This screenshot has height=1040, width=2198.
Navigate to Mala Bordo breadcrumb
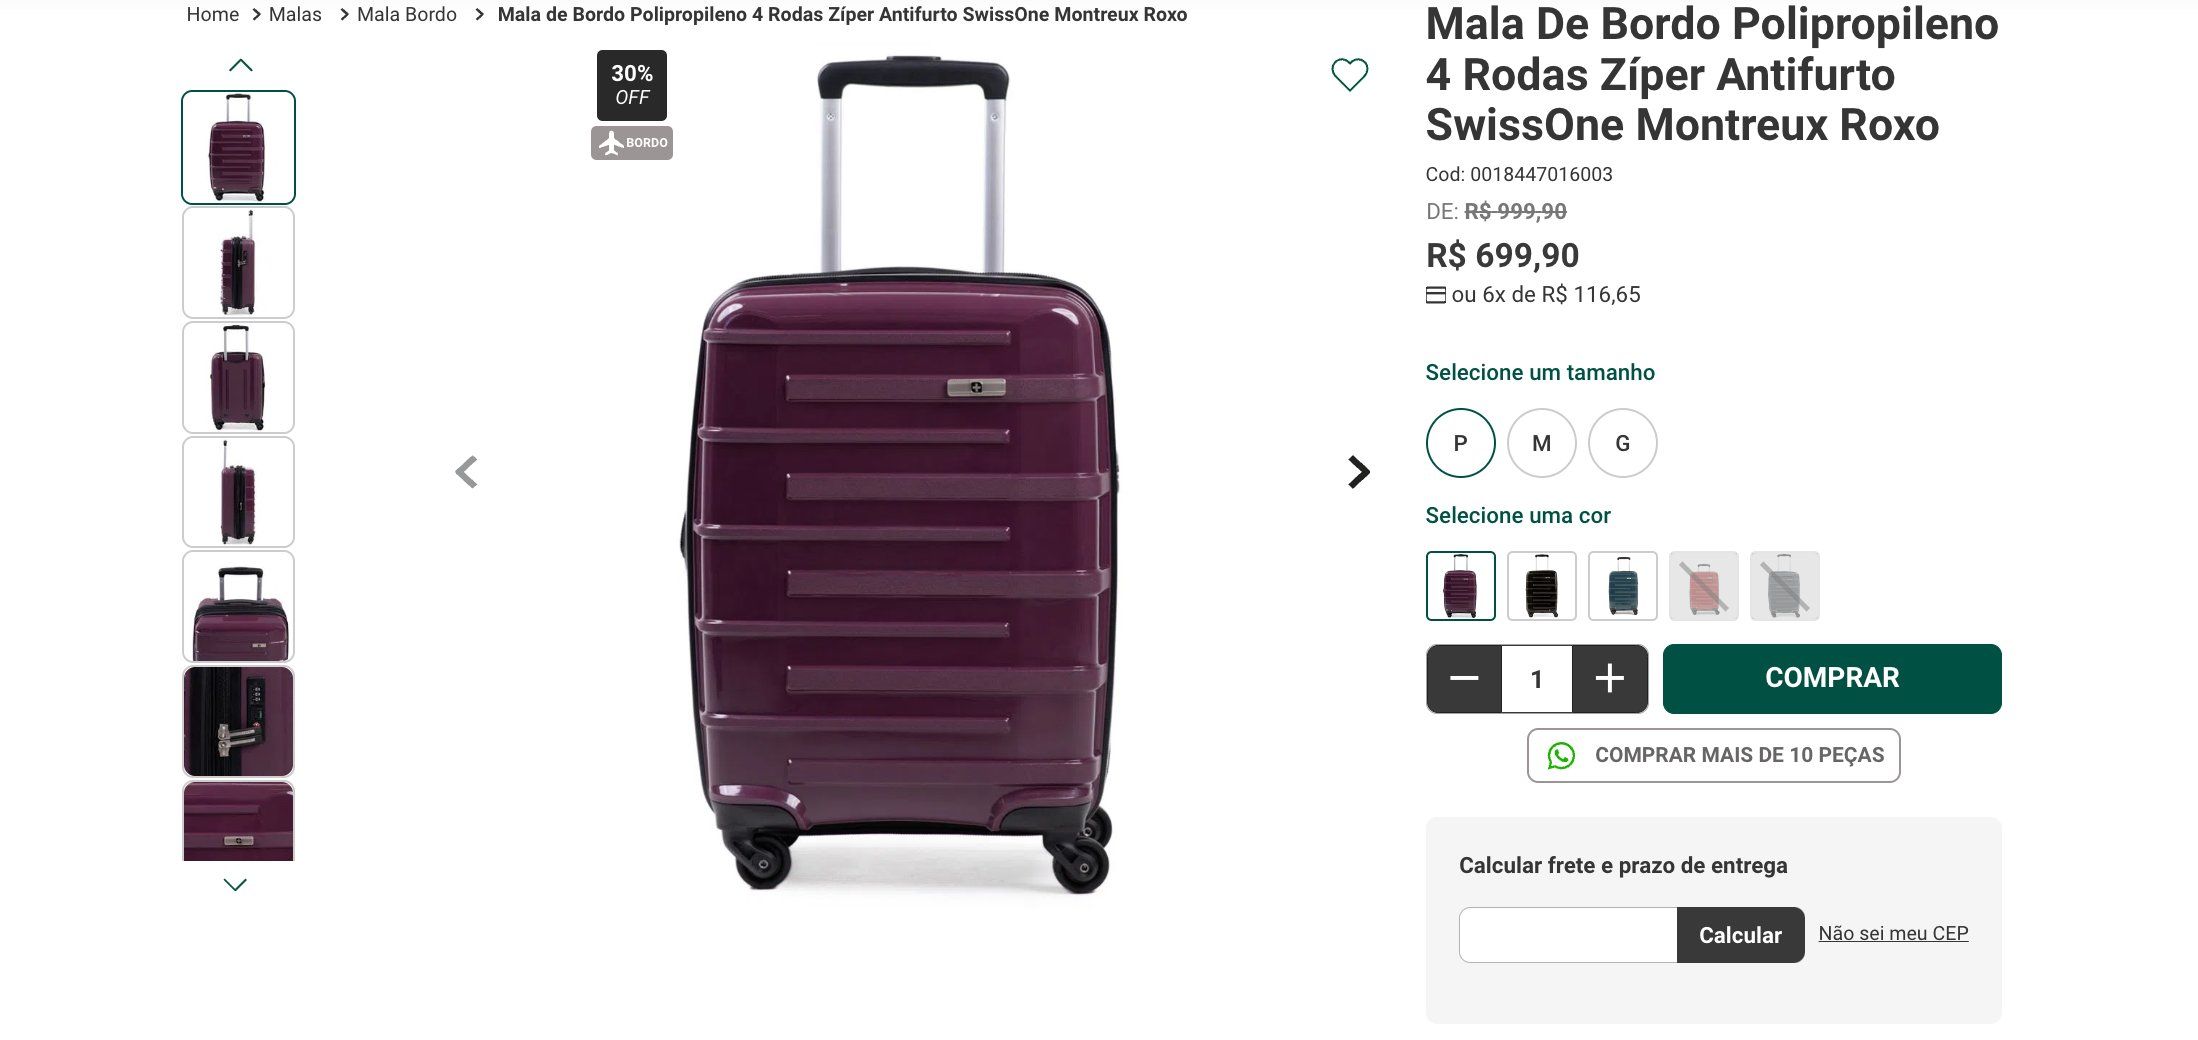(406, 15)
